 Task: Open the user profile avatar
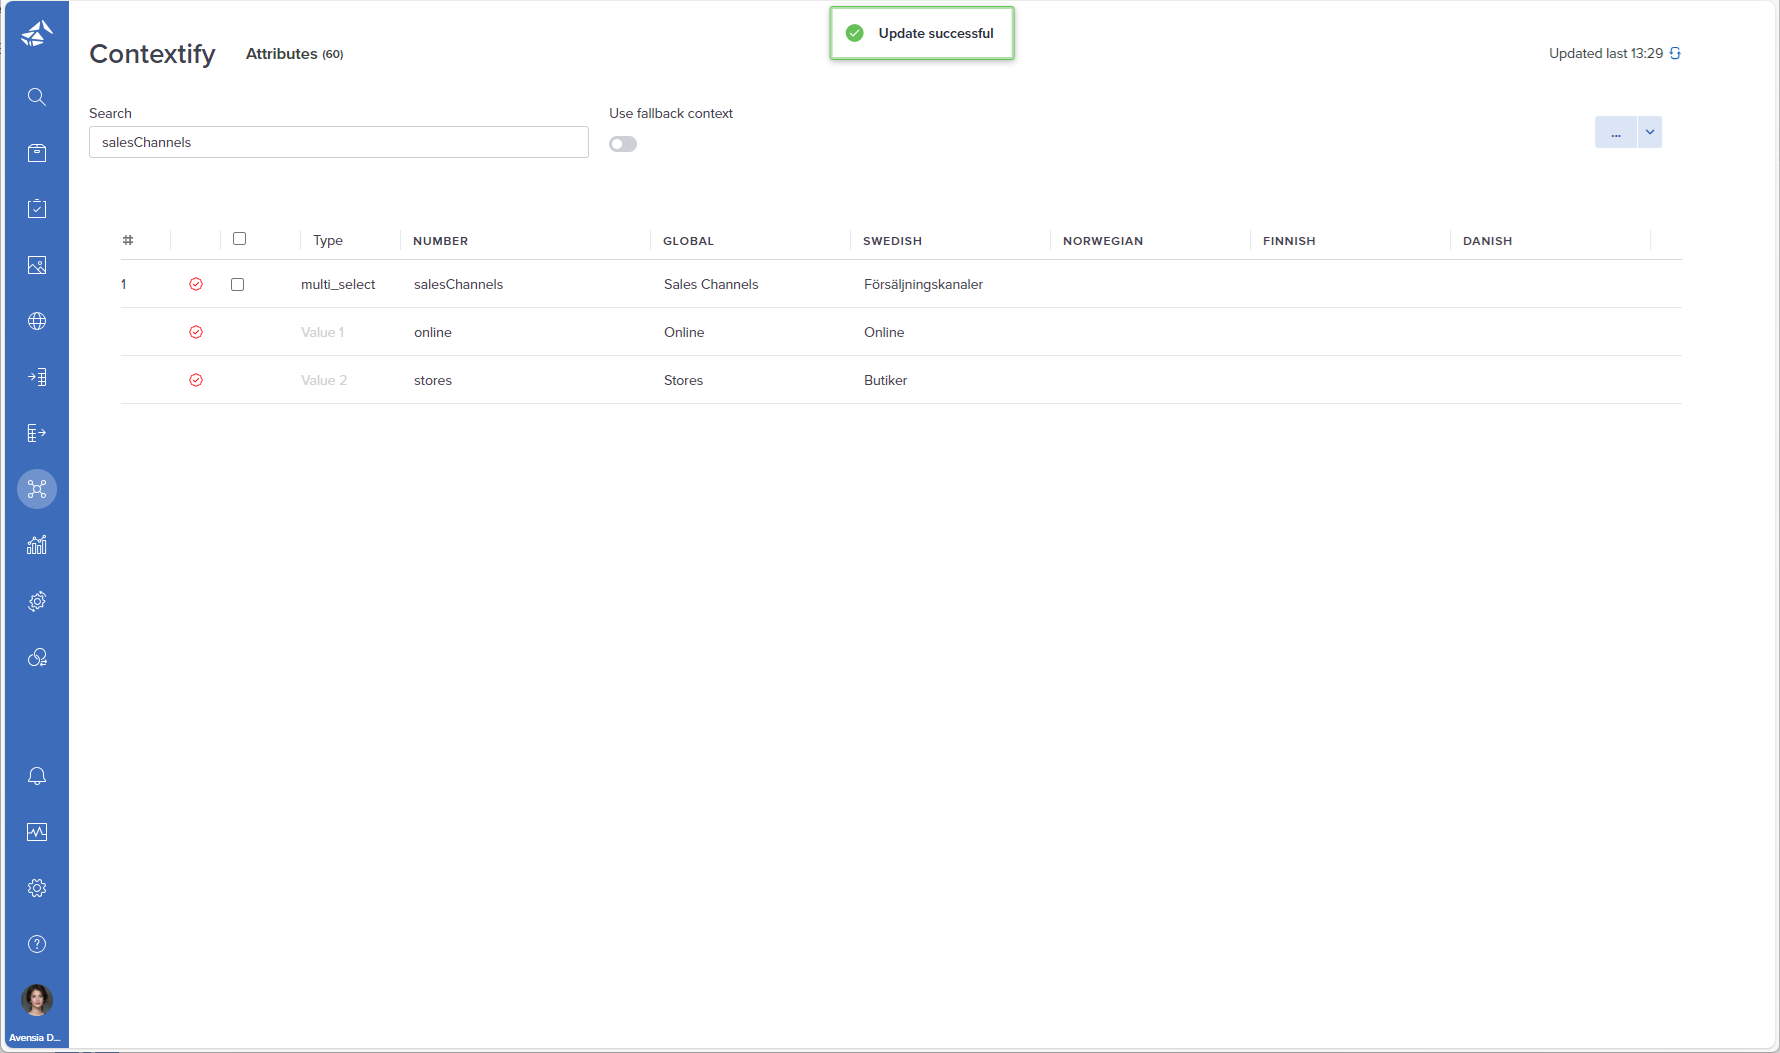point(37,999)
